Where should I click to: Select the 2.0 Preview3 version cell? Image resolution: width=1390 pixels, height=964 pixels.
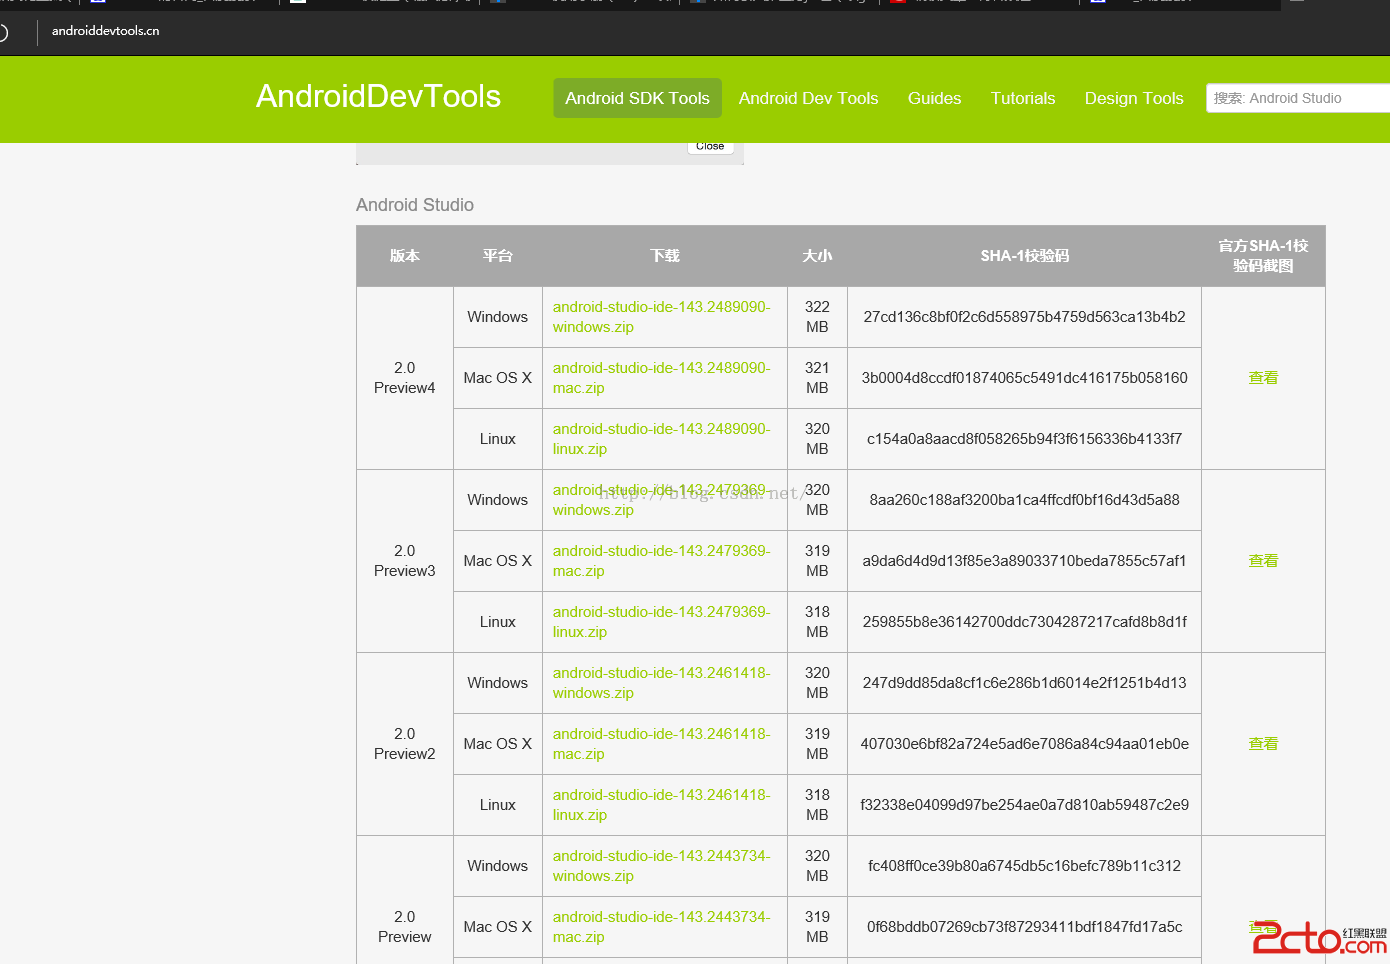click(x=405, y=561)
